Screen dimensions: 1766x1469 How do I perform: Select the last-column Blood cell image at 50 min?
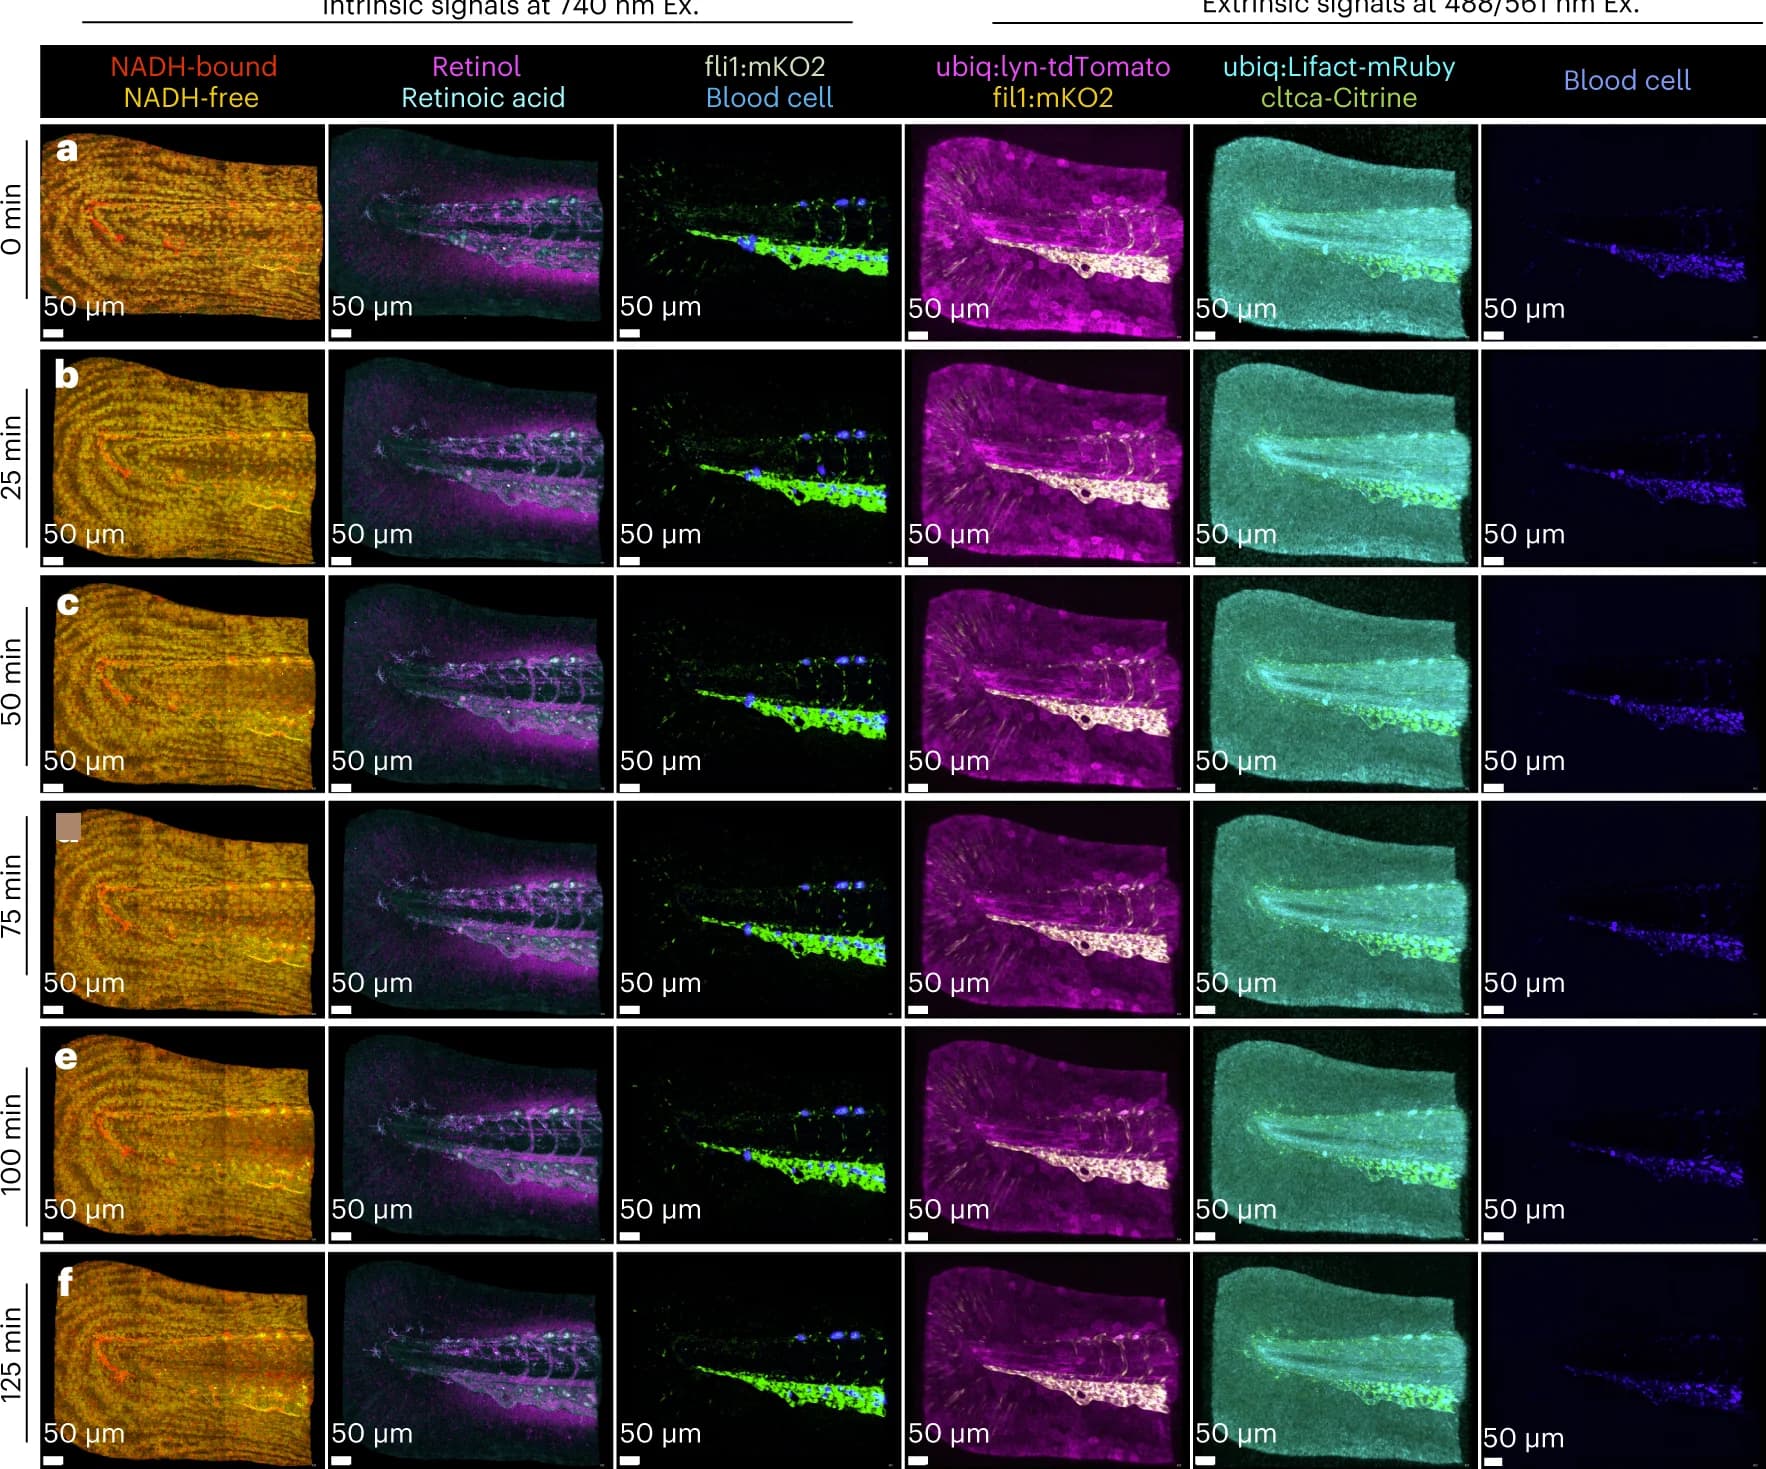(x=1623, y=684)
